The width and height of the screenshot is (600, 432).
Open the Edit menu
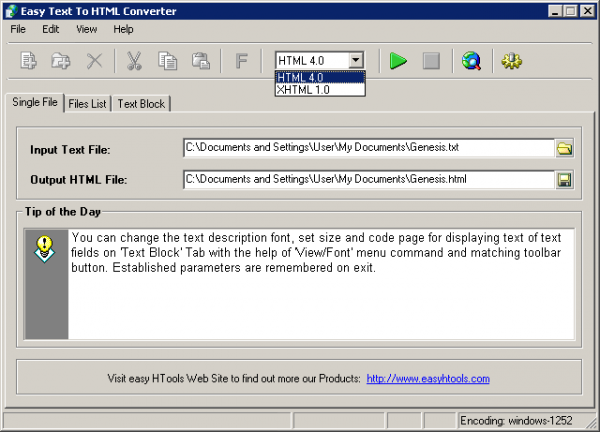51,29
